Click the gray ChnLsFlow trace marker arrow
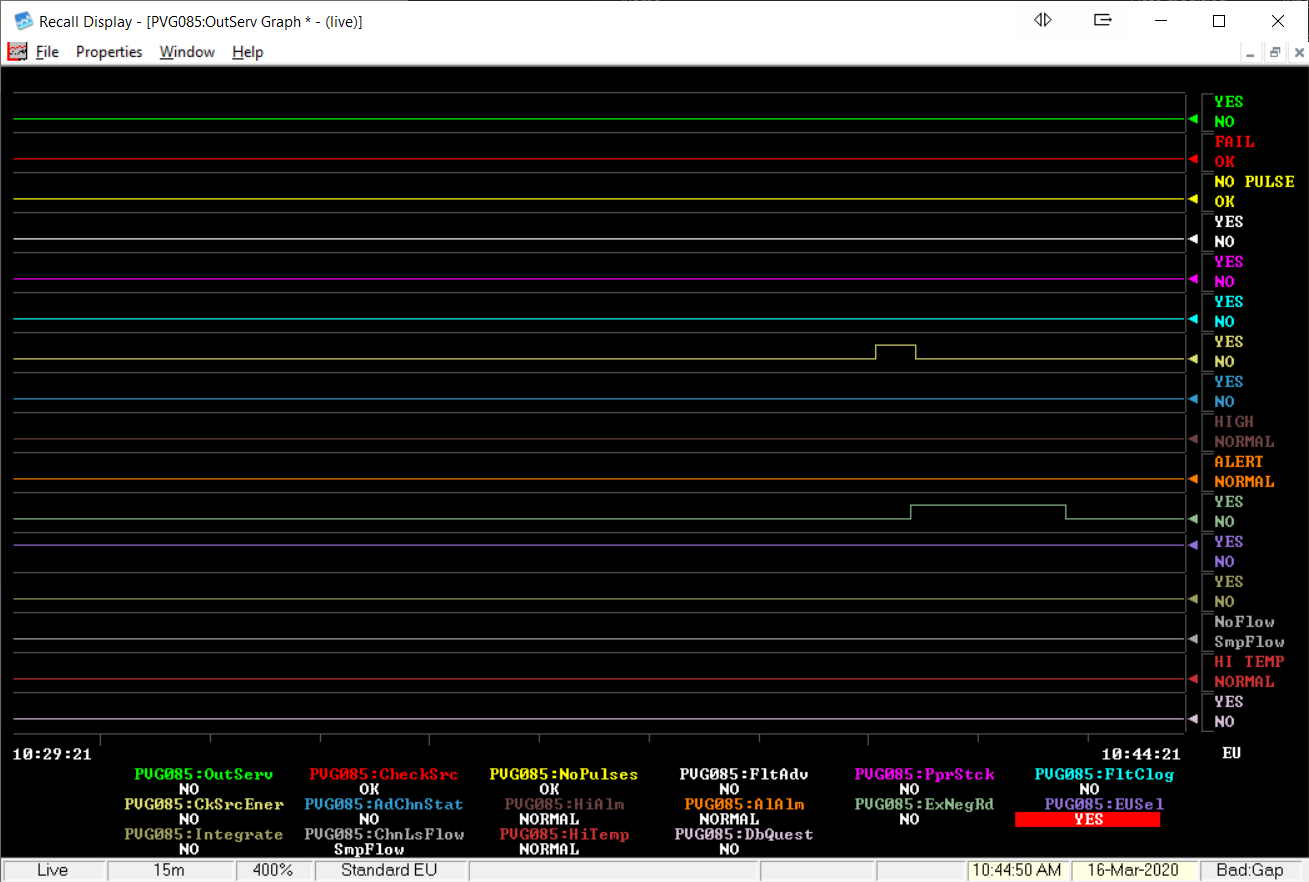Viewport: 1309px width, 882px height. (1193, 639)
